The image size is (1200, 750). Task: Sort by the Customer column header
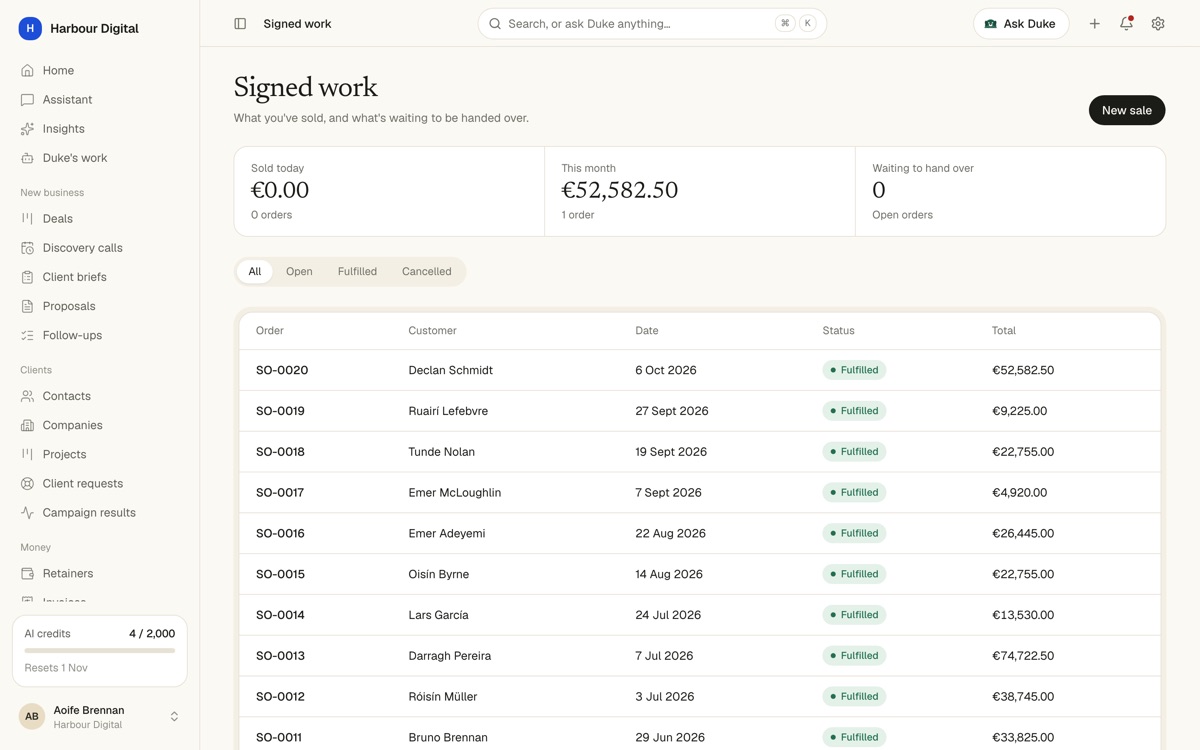click(432, 331)
